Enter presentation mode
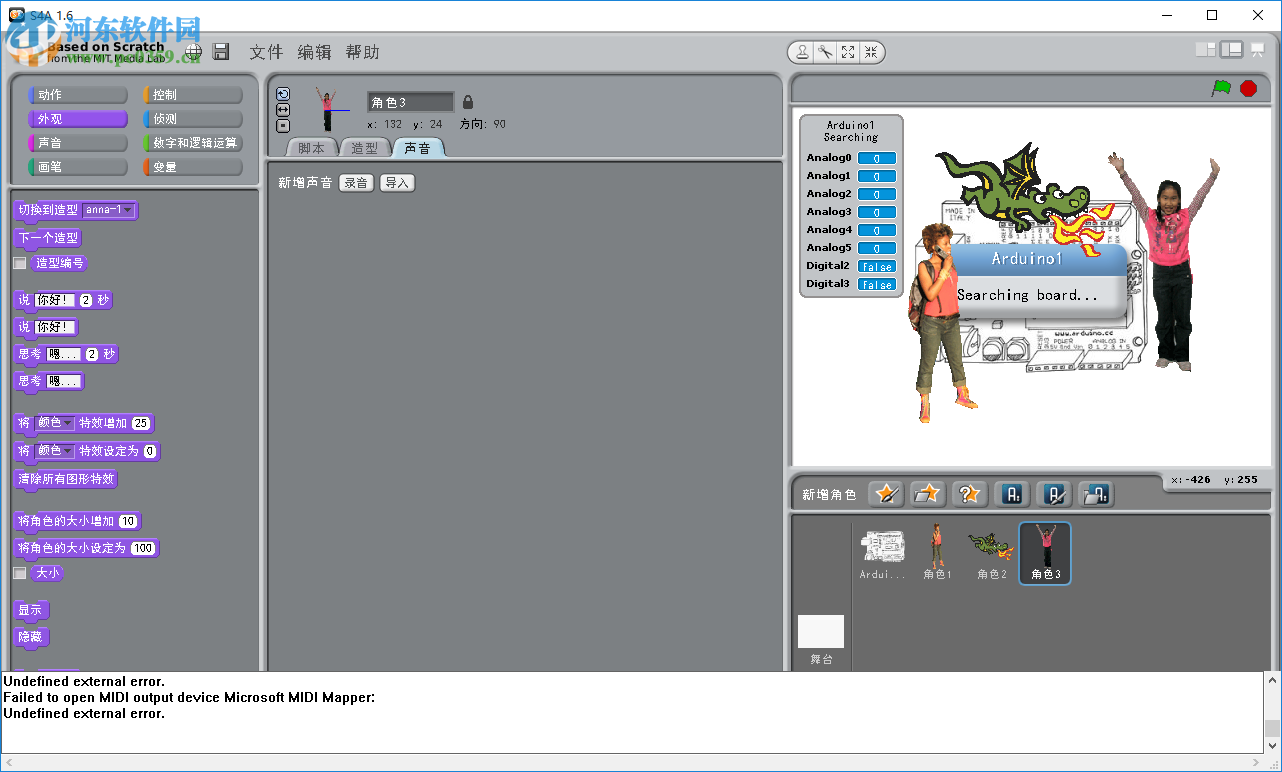 click(1257, 50)
